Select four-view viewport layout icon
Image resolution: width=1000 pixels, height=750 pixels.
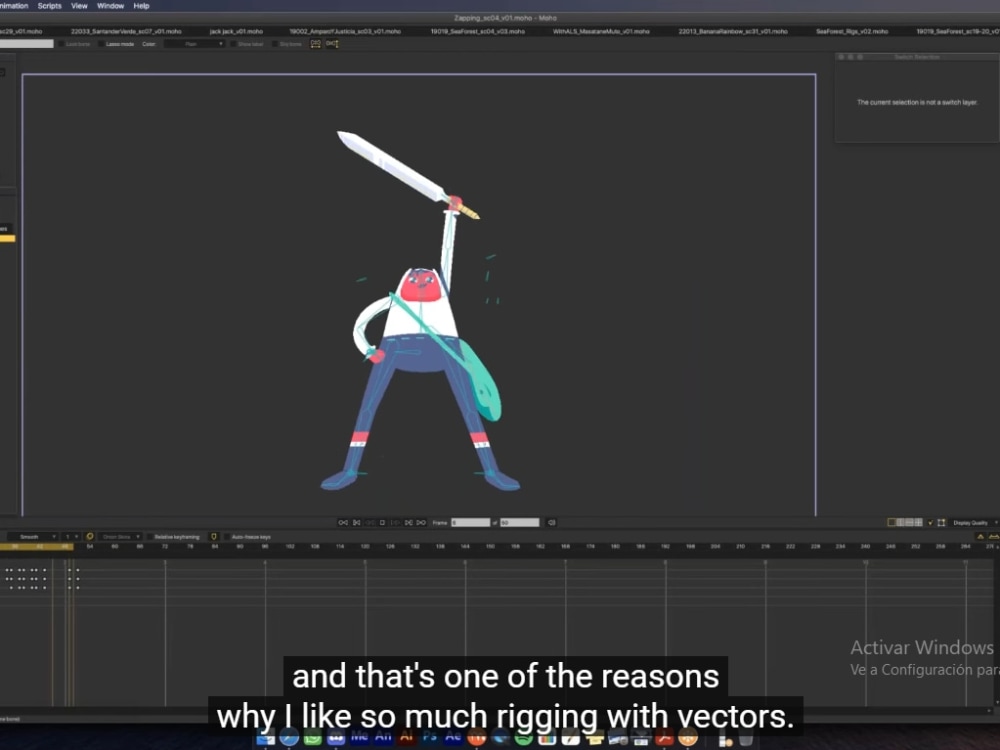[x=918, y=522]
